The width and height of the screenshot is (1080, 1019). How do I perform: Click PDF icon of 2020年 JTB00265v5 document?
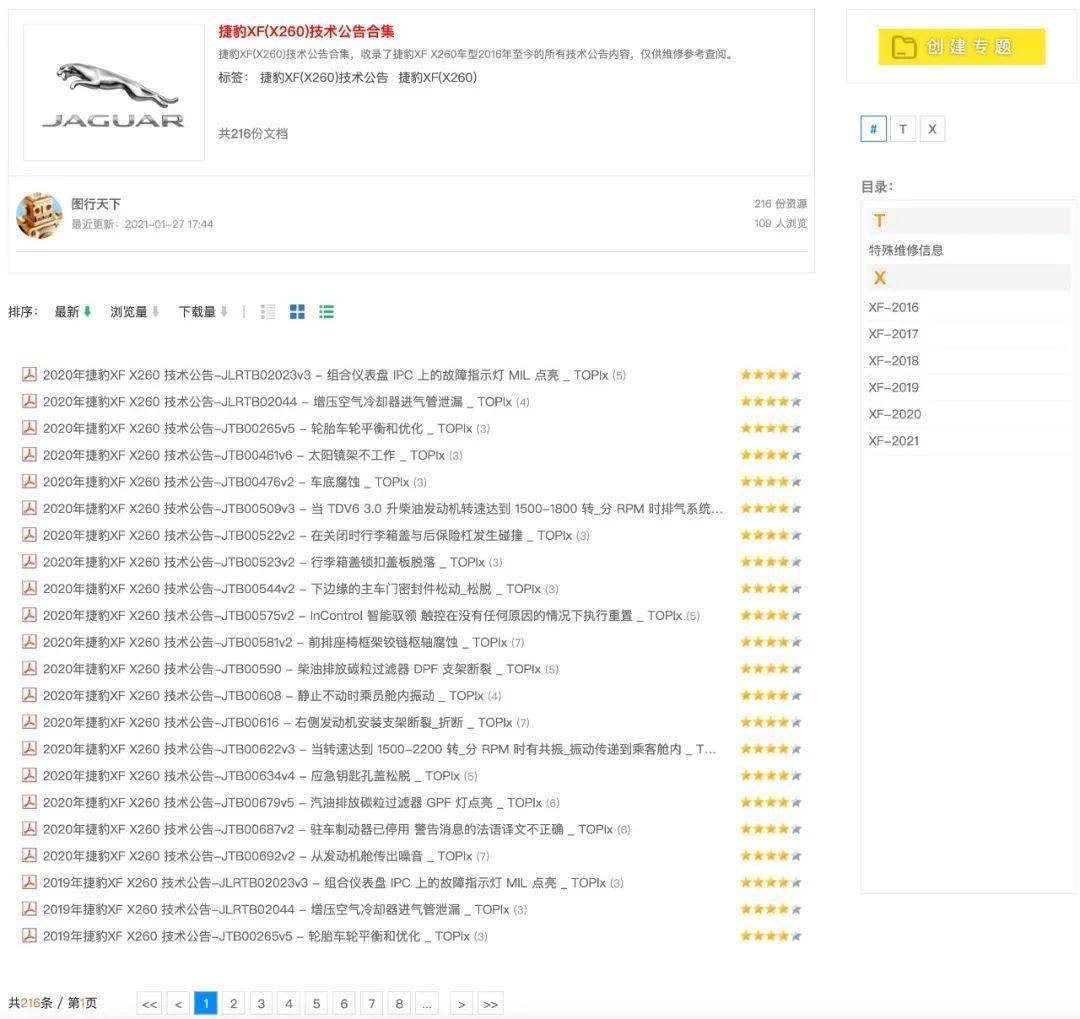coord(29,428)
